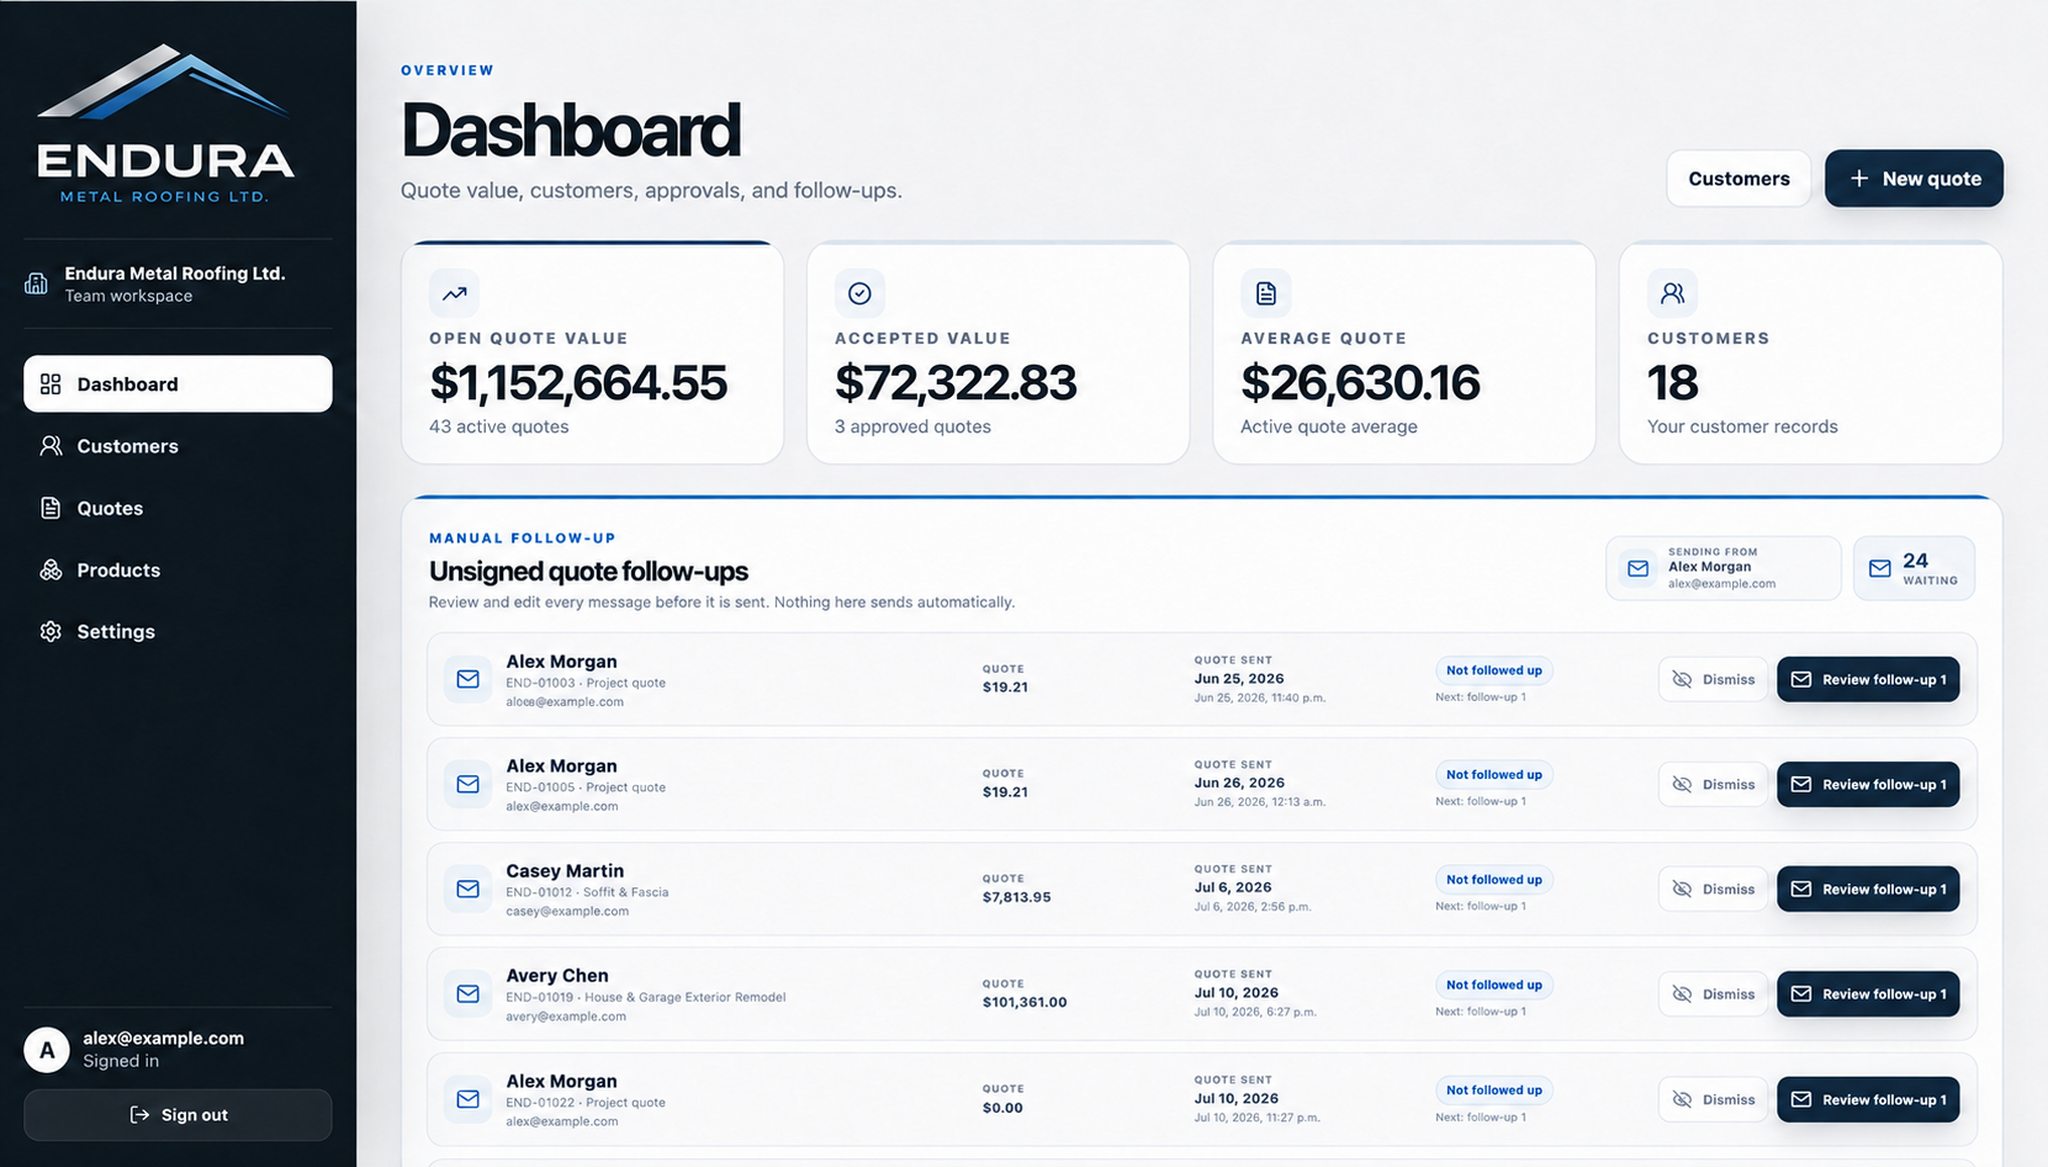This screenshot has height=1167, width=2048.
Task: Click casey@example.com email address
Action: click(567, 911)
